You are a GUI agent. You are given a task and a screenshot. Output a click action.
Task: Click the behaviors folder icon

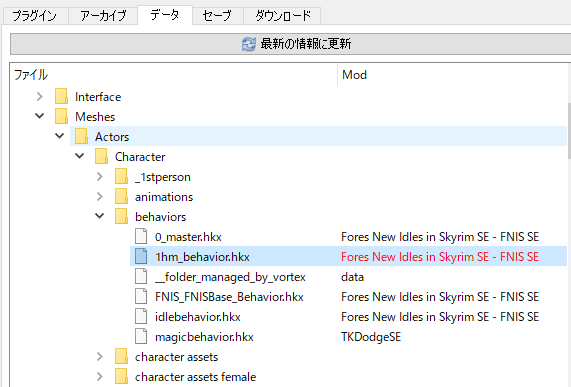122,217
